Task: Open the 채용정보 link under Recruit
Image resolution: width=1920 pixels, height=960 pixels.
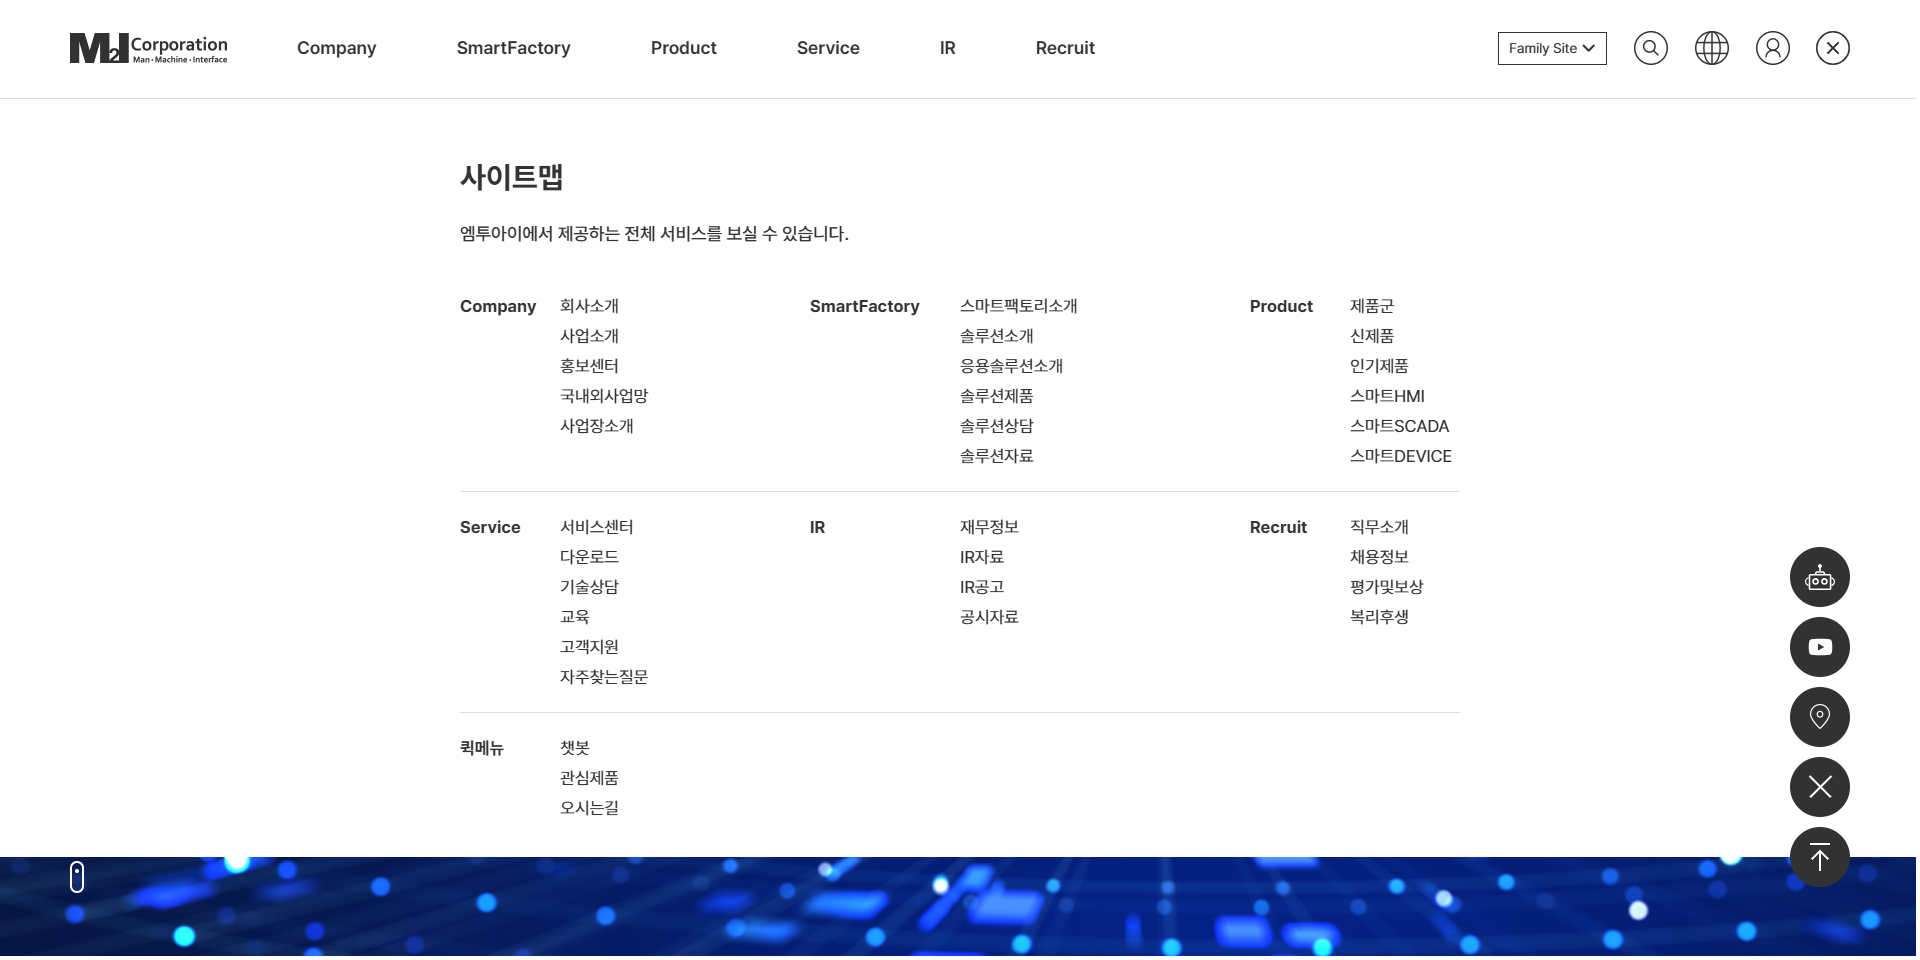Action: (1379, 557)
